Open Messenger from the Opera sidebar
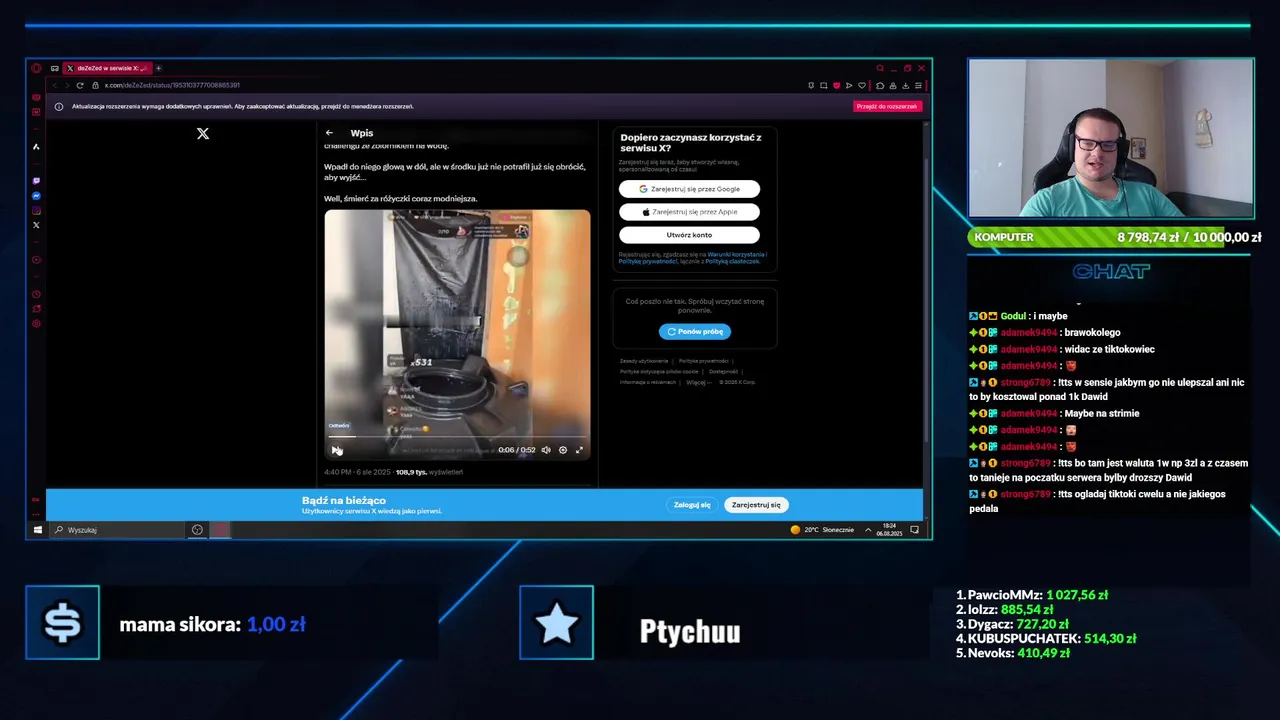The image size is (1280, 720). click(36, 196)
